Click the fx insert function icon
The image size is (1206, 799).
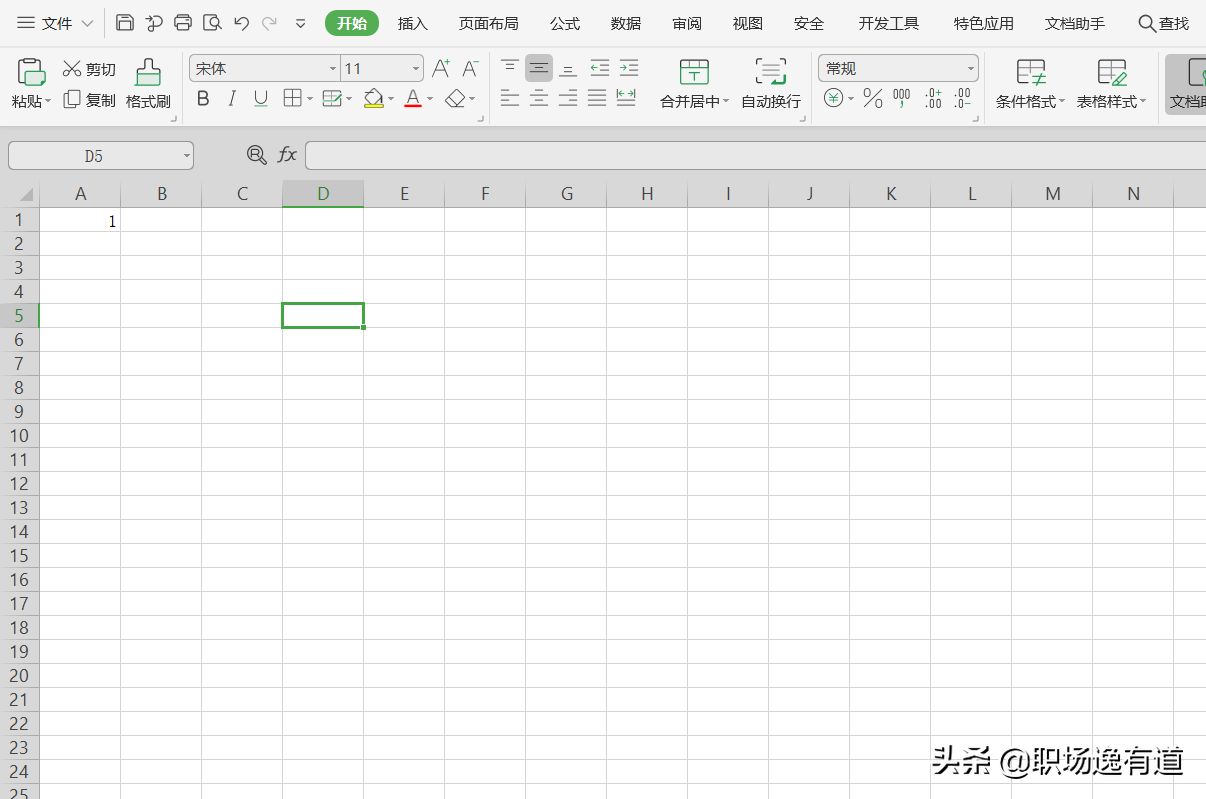tap(287, 154)
